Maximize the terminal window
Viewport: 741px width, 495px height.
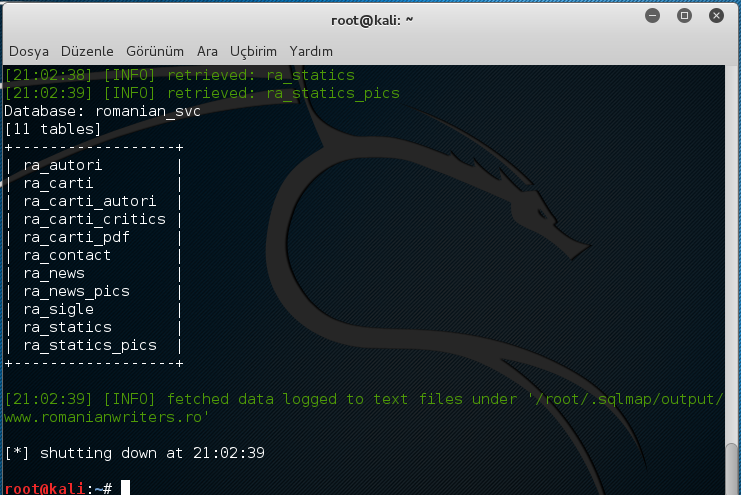tap(684, 16)
